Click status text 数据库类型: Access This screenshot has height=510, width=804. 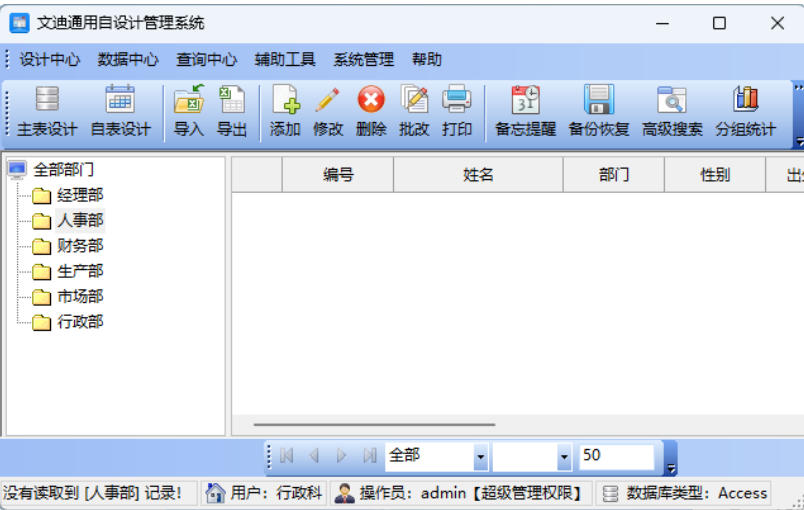(x=697, y=493)
